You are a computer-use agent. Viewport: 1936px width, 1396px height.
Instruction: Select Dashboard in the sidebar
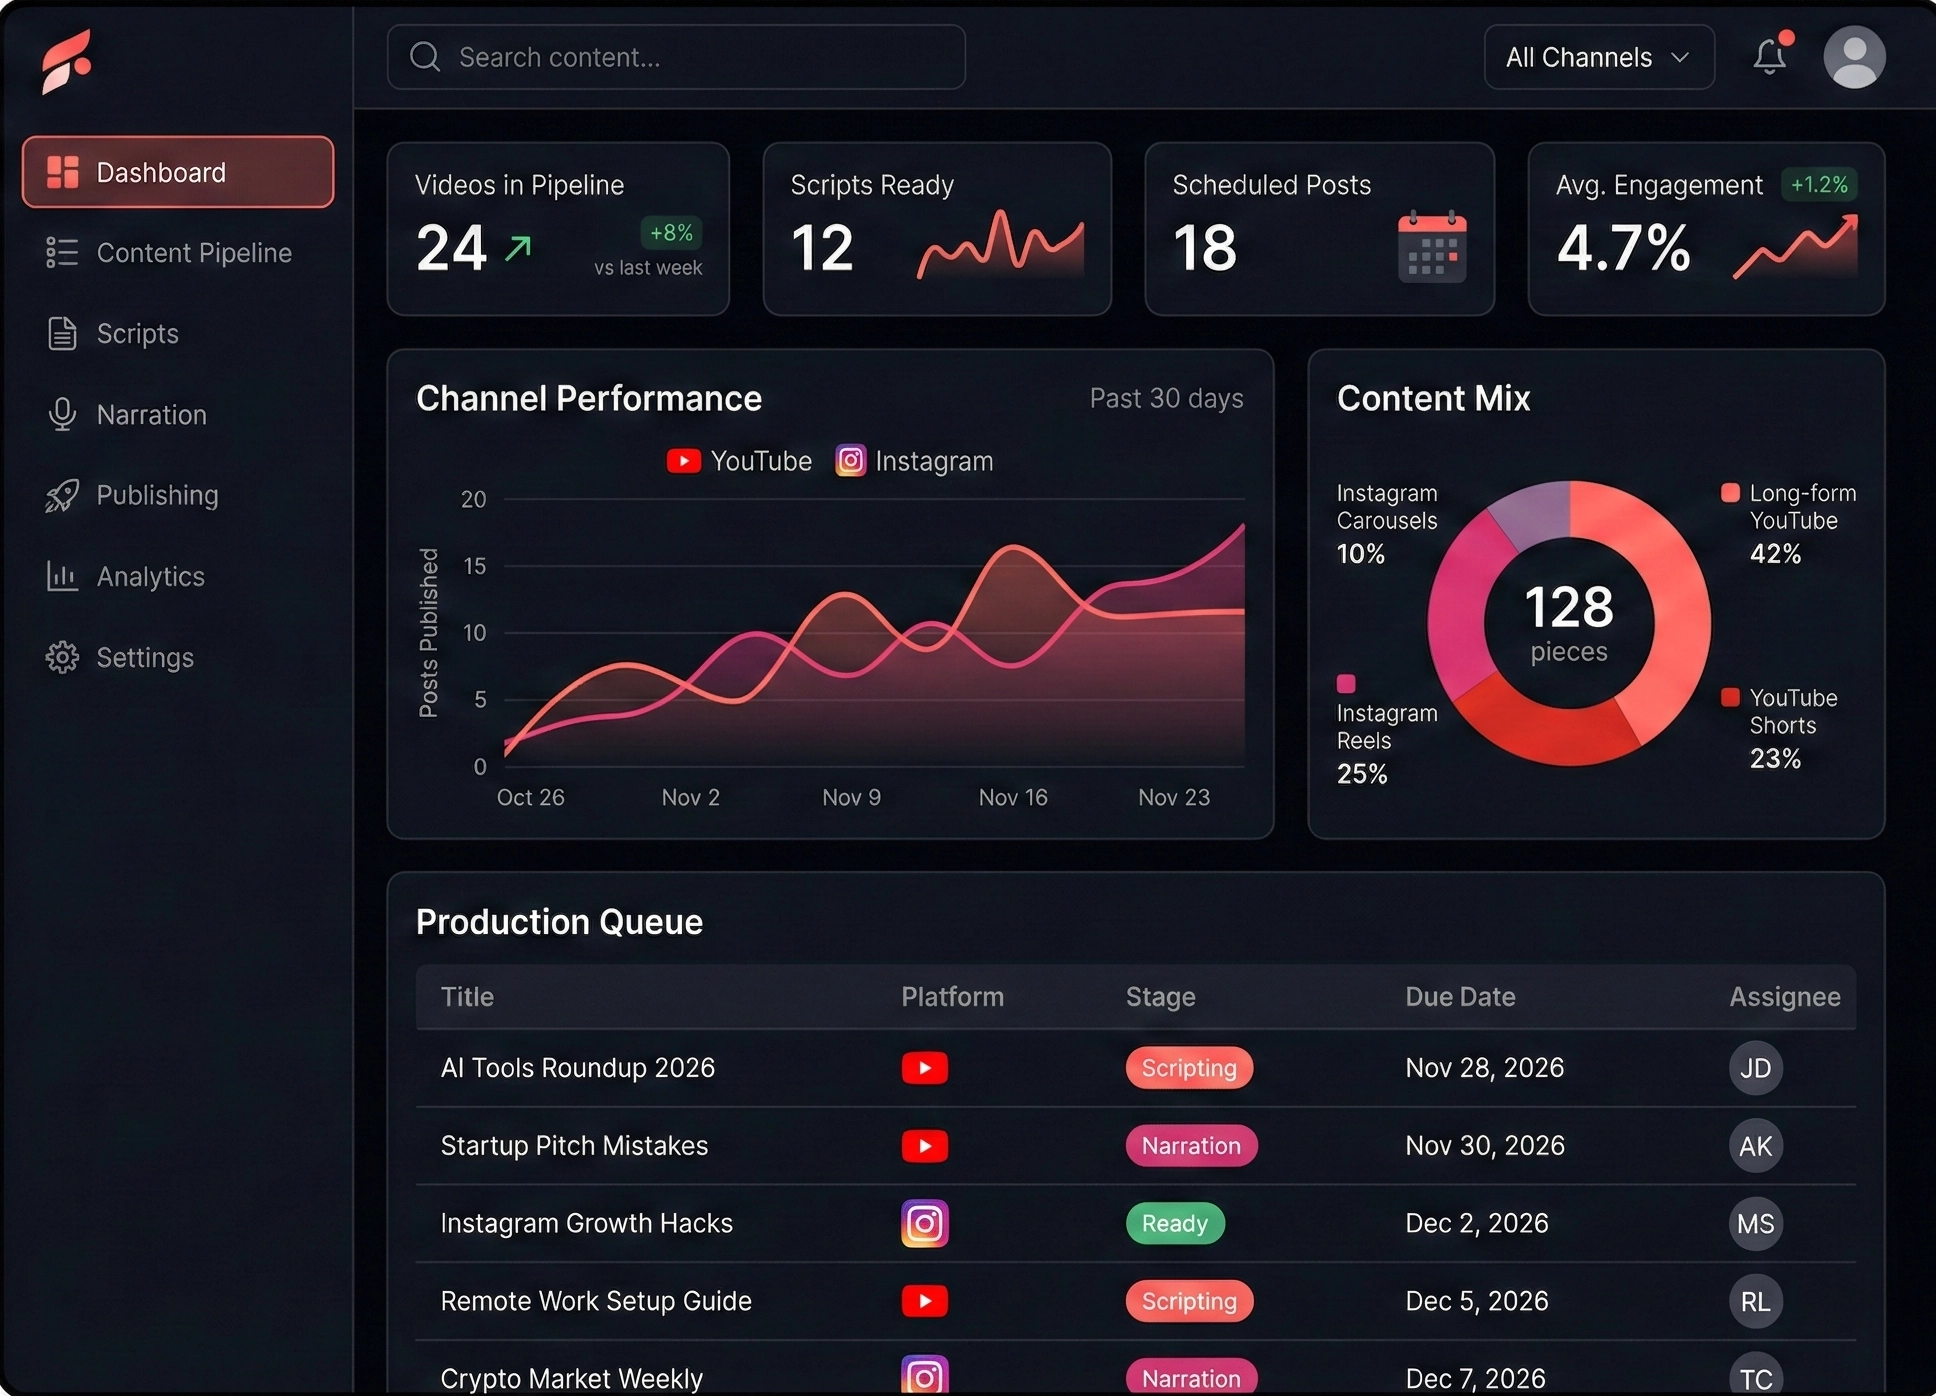point(160,172)
